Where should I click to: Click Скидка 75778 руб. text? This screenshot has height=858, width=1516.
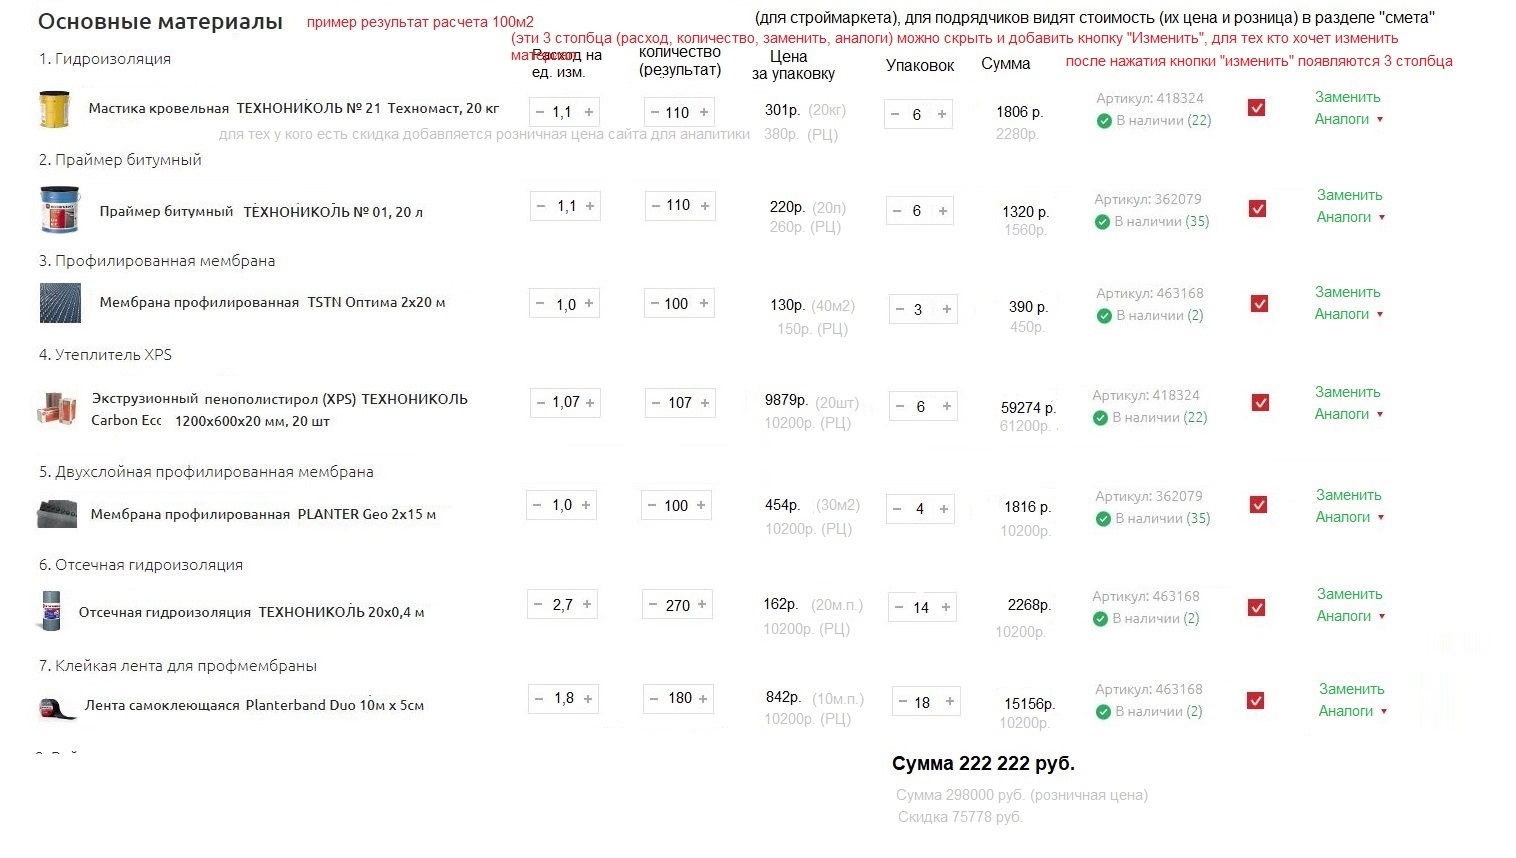960,817
